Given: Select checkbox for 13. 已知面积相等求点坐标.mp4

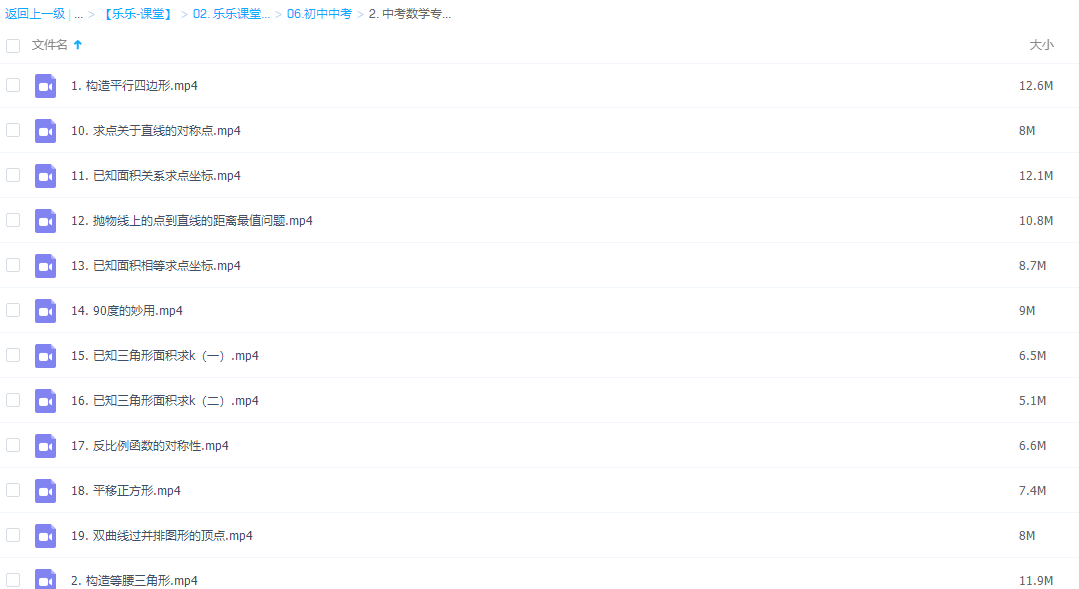Looking at the screenshot, I should click(x=13, y=265).
